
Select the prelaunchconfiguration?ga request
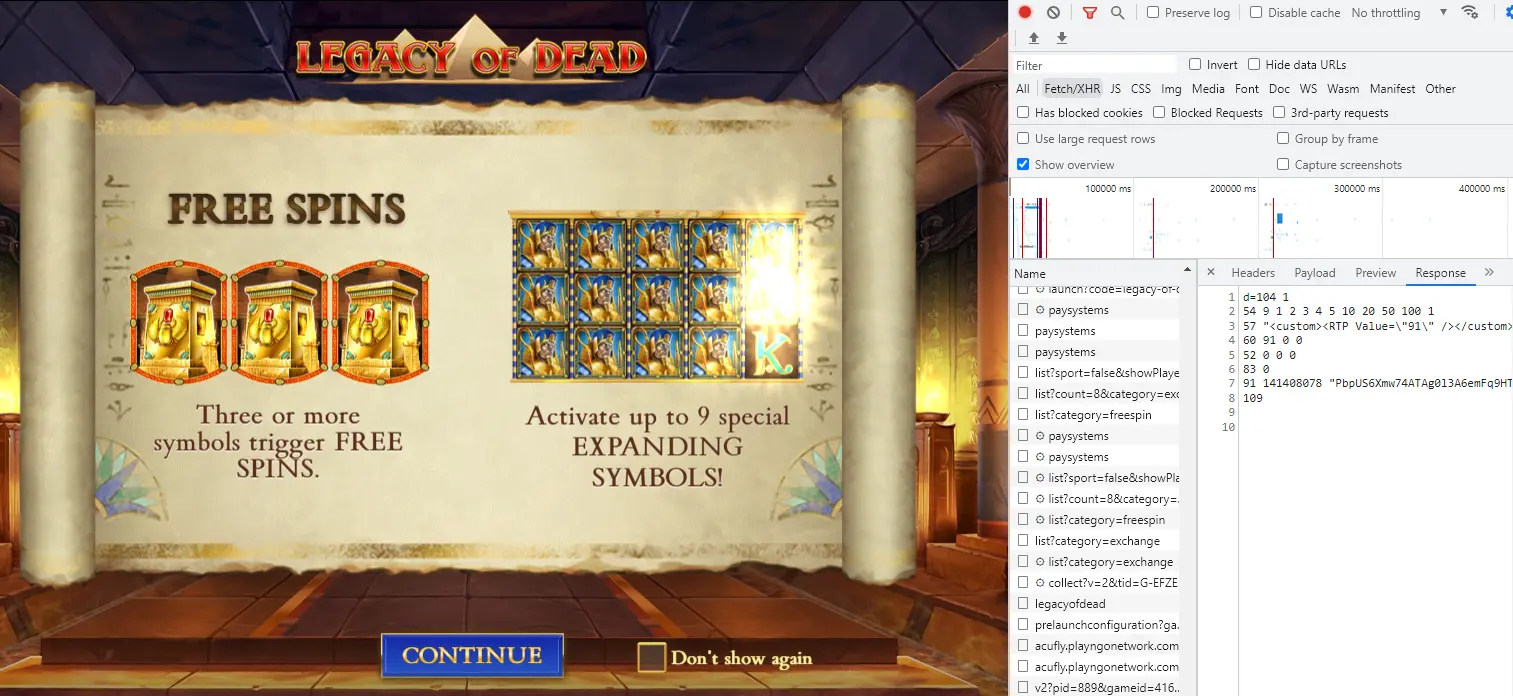point(1106,625)
